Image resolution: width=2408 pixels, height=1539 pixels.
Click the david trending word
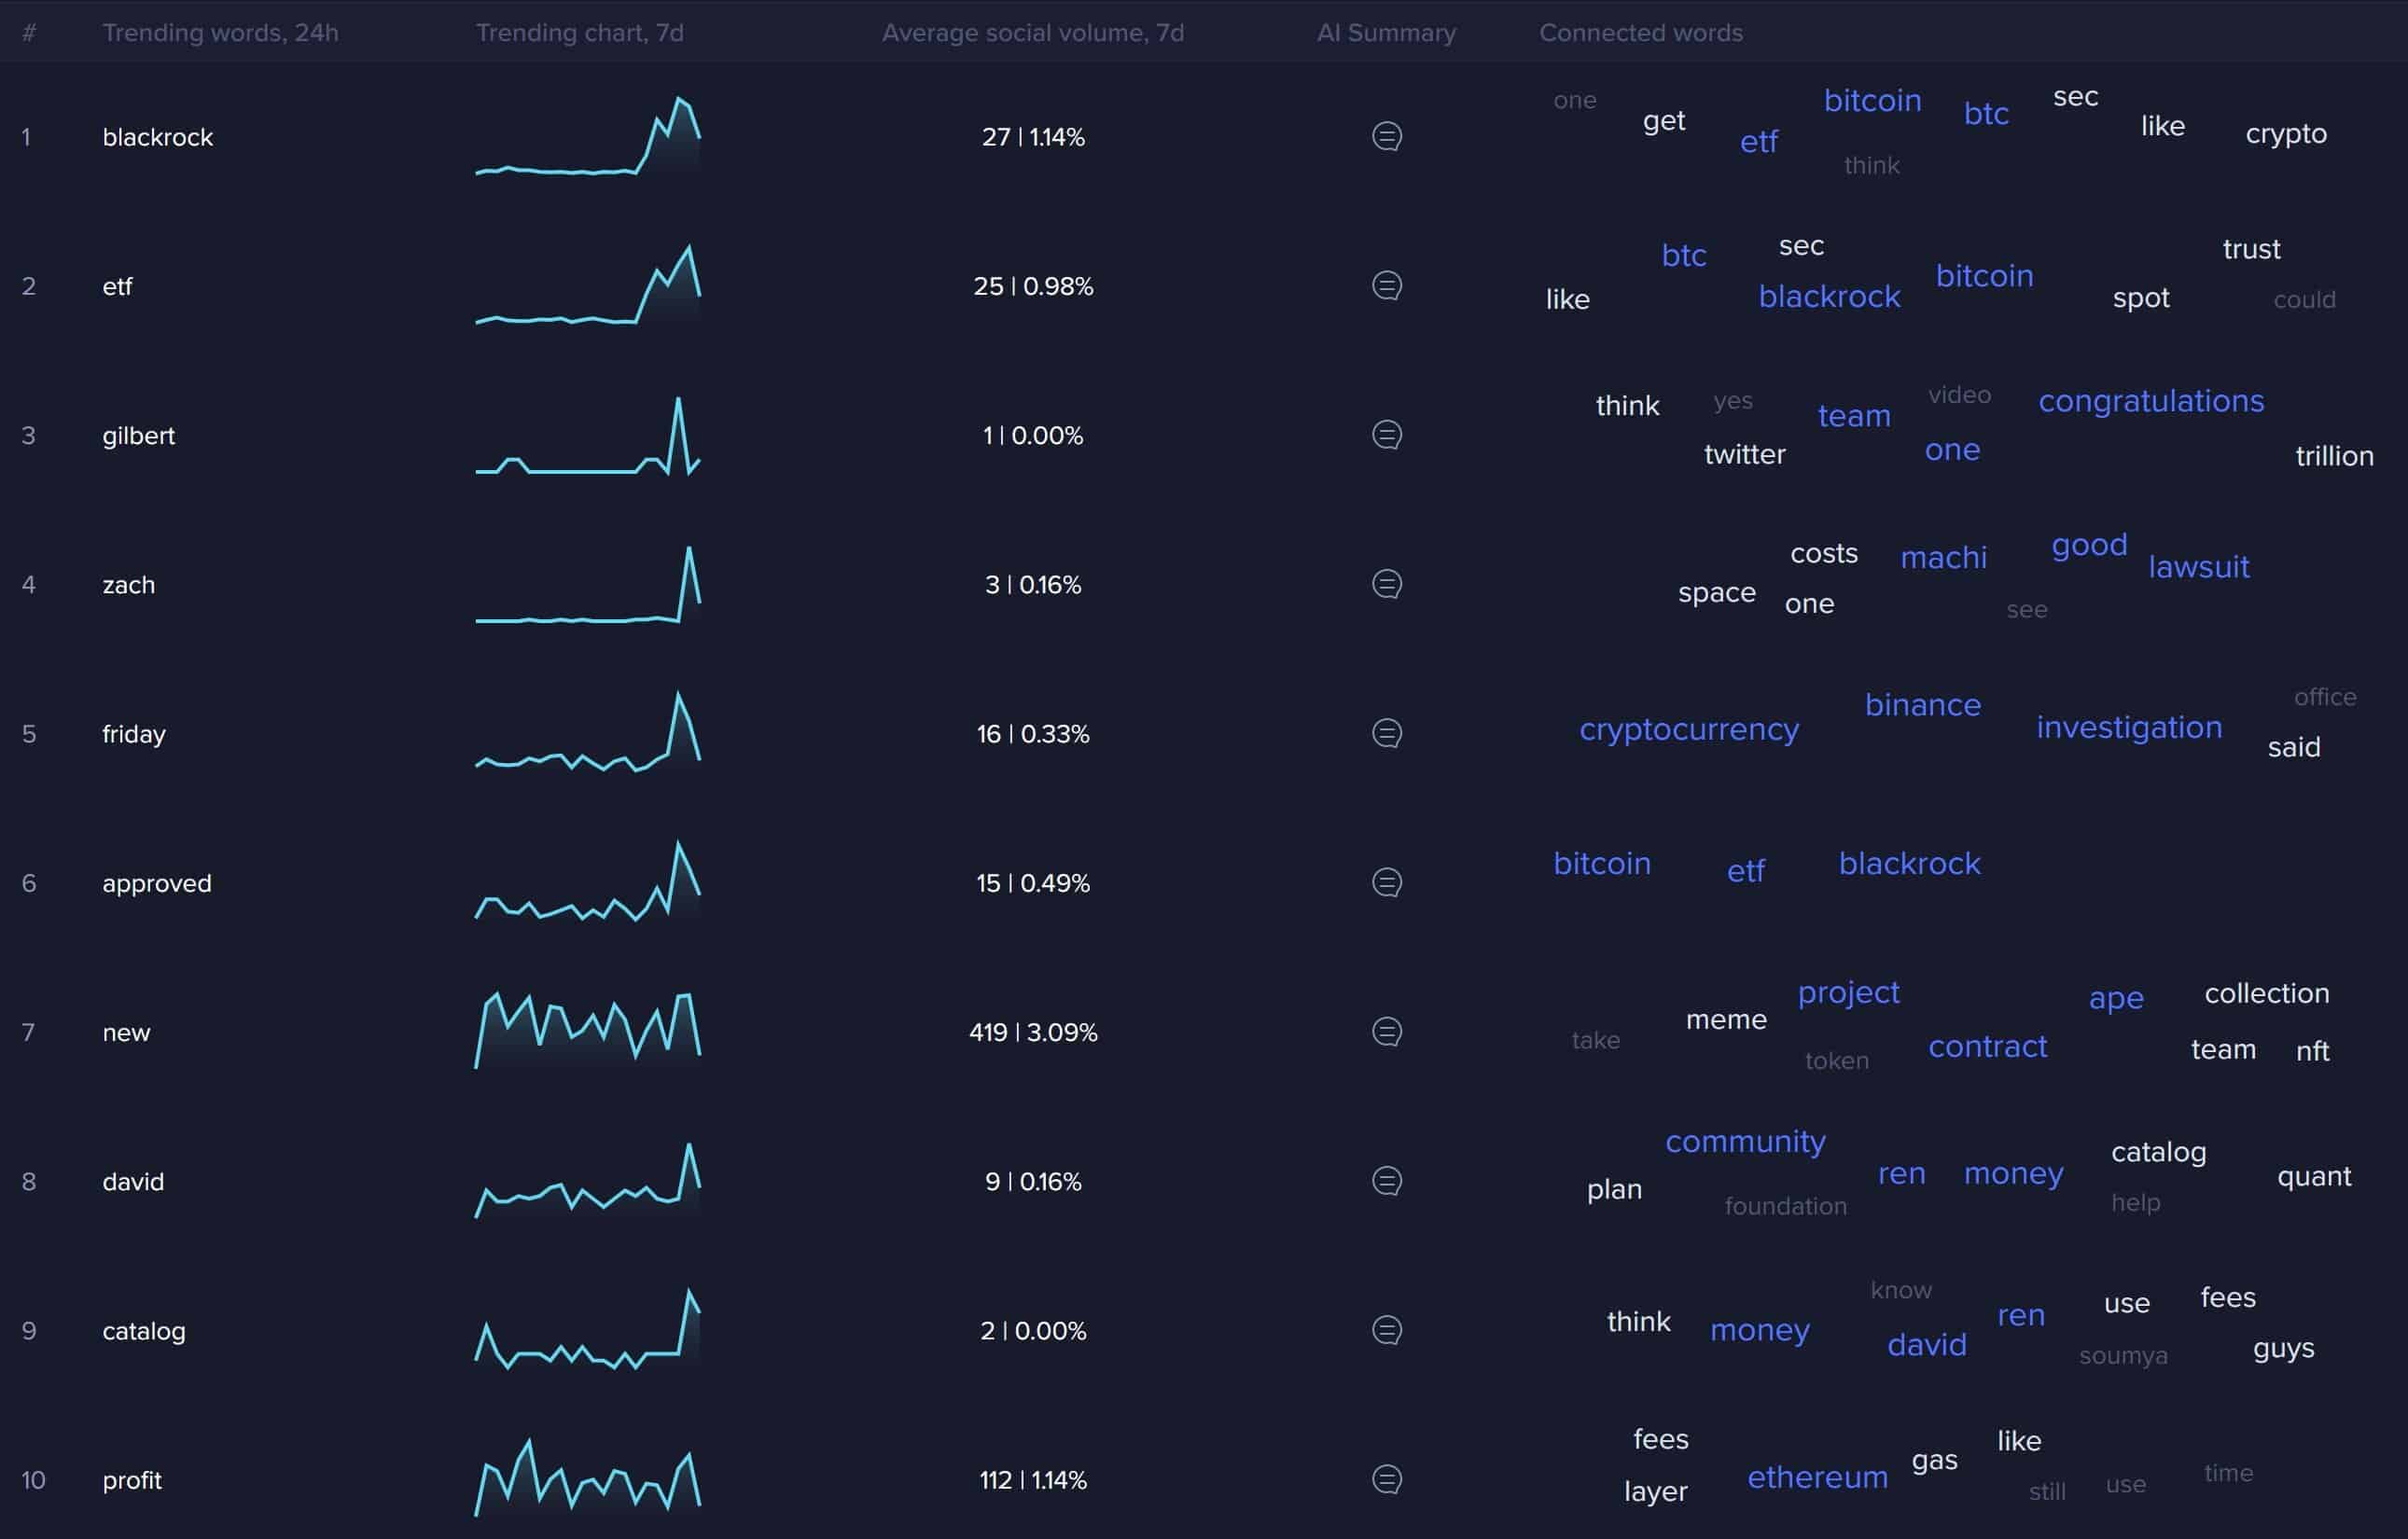point(133,1181)
